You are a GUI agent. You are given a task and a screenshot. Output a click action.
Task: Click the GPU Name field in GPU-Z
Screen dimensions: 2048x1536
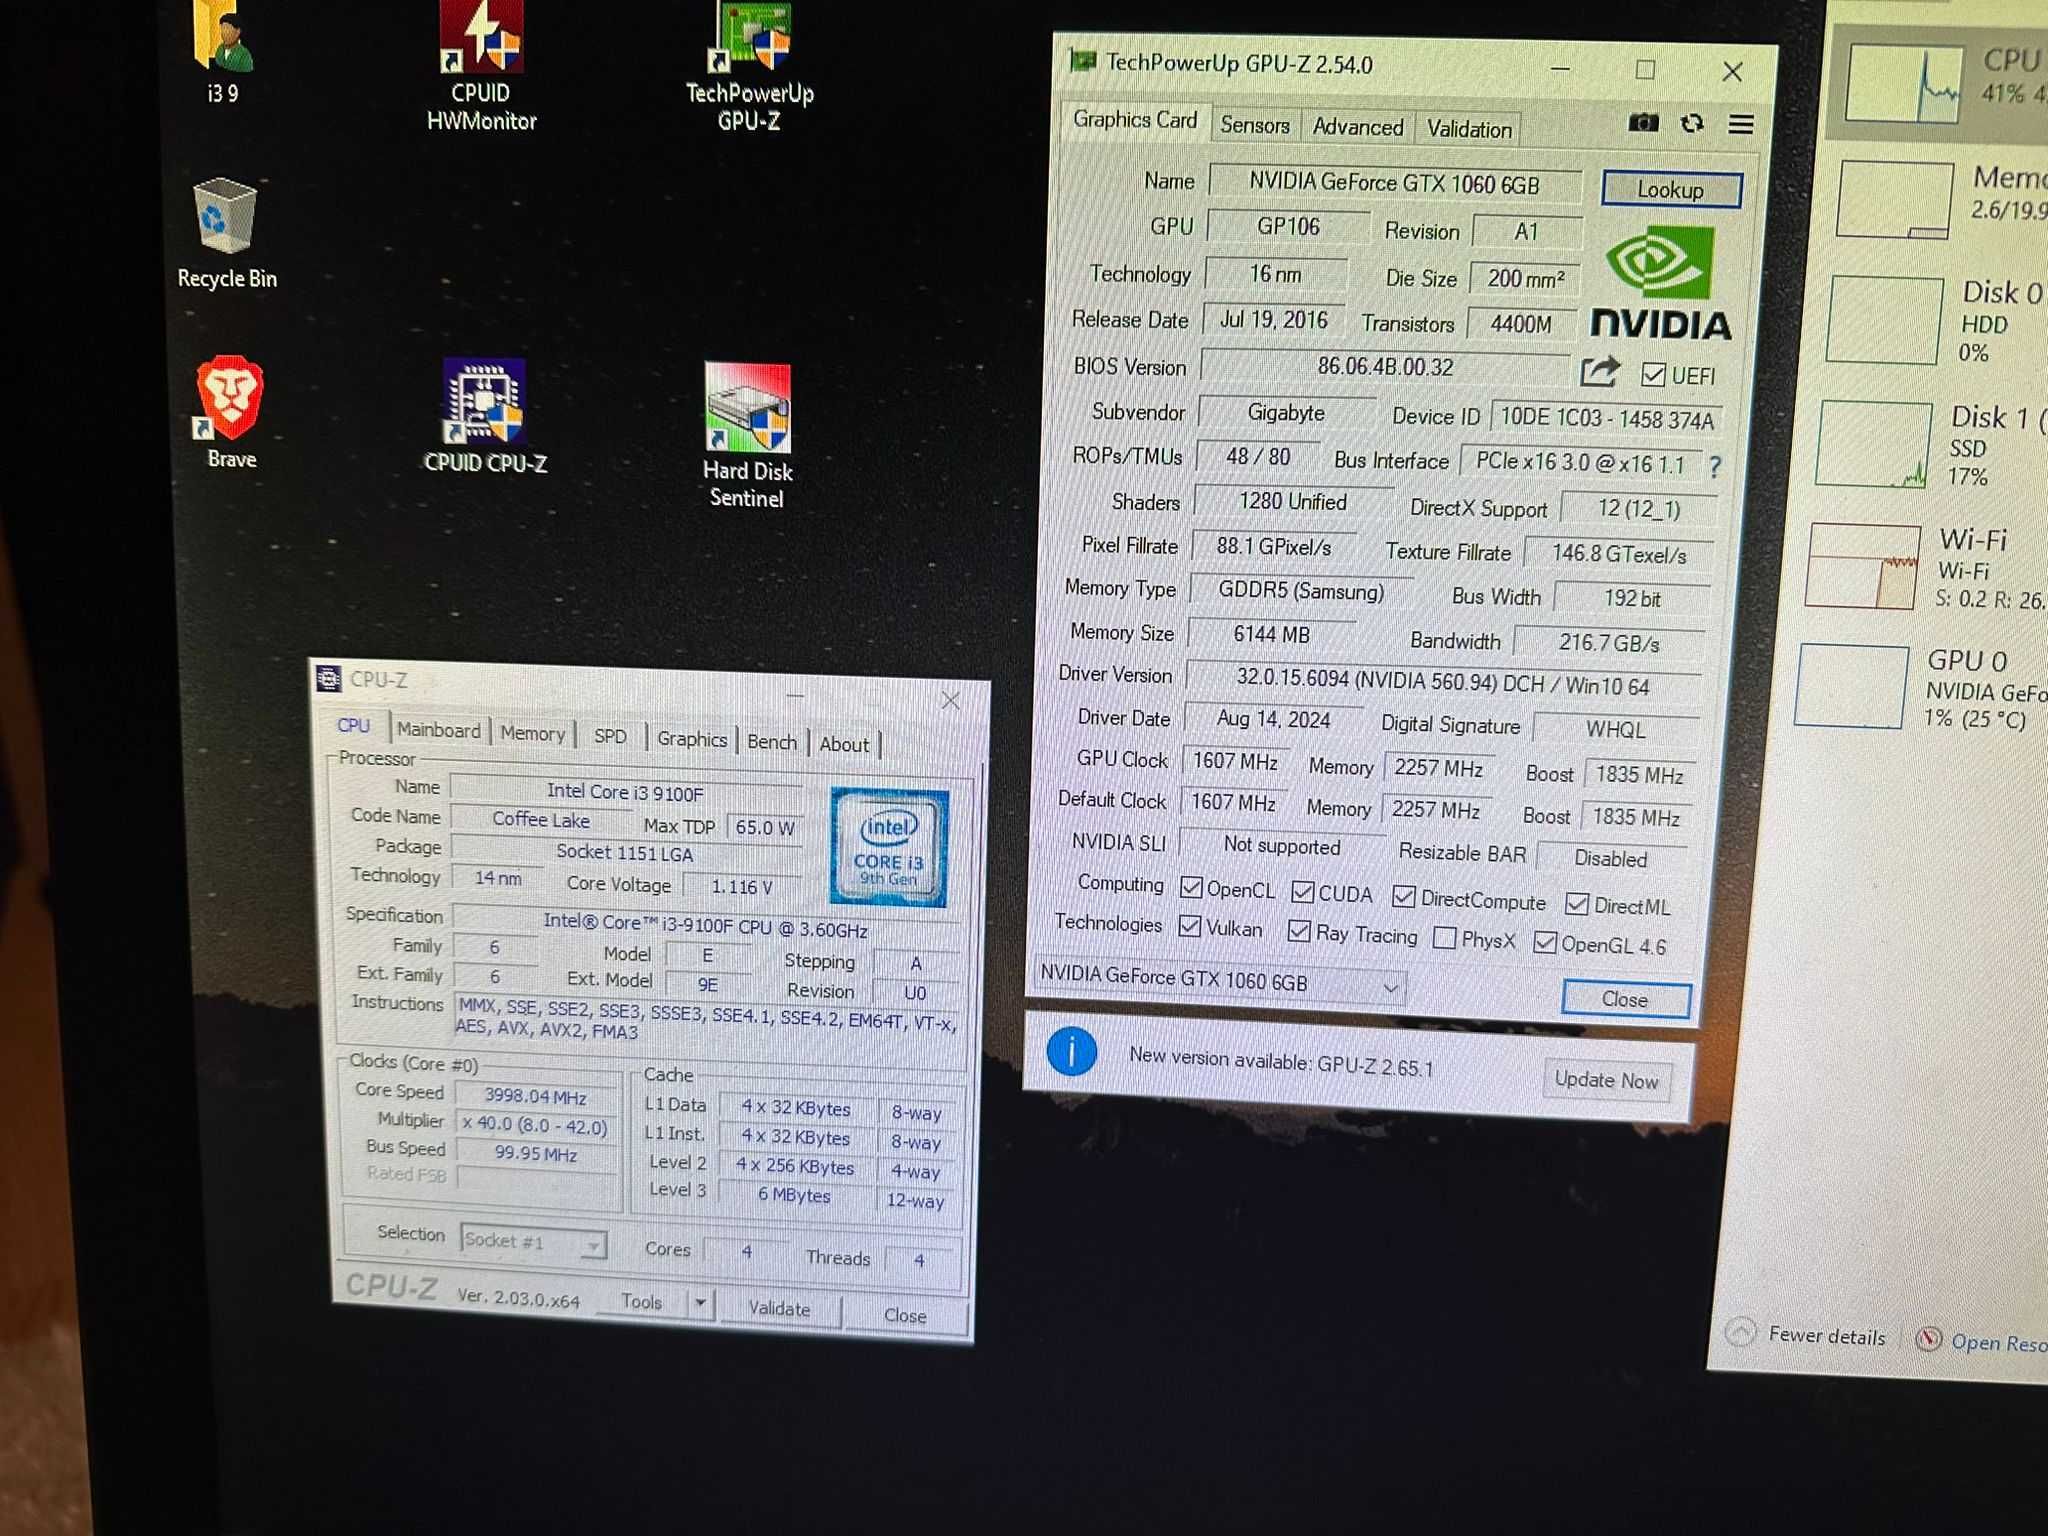(x=1395, y=182)
